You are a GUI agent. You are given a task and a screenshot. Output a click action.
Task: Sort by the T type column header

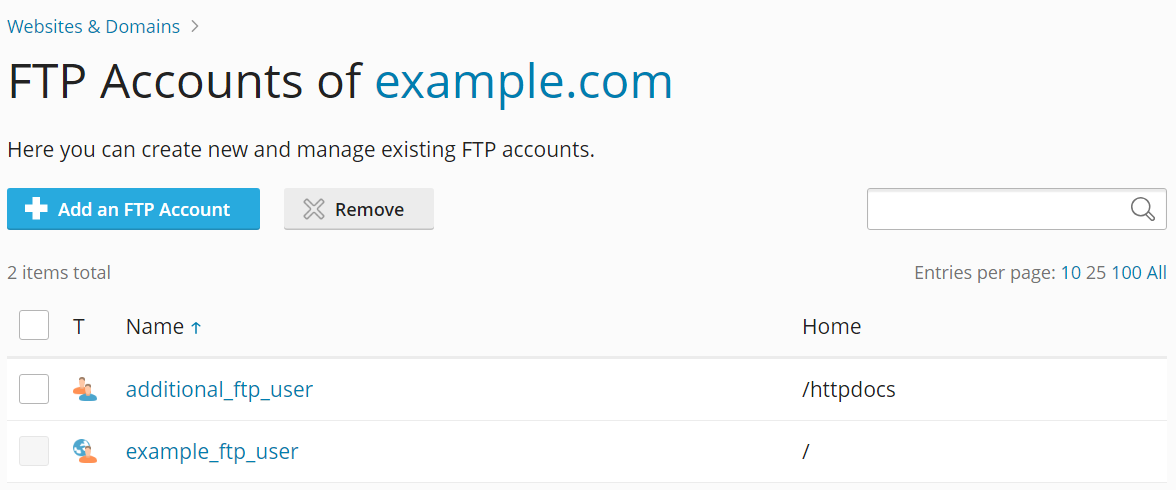click(79, 326)
